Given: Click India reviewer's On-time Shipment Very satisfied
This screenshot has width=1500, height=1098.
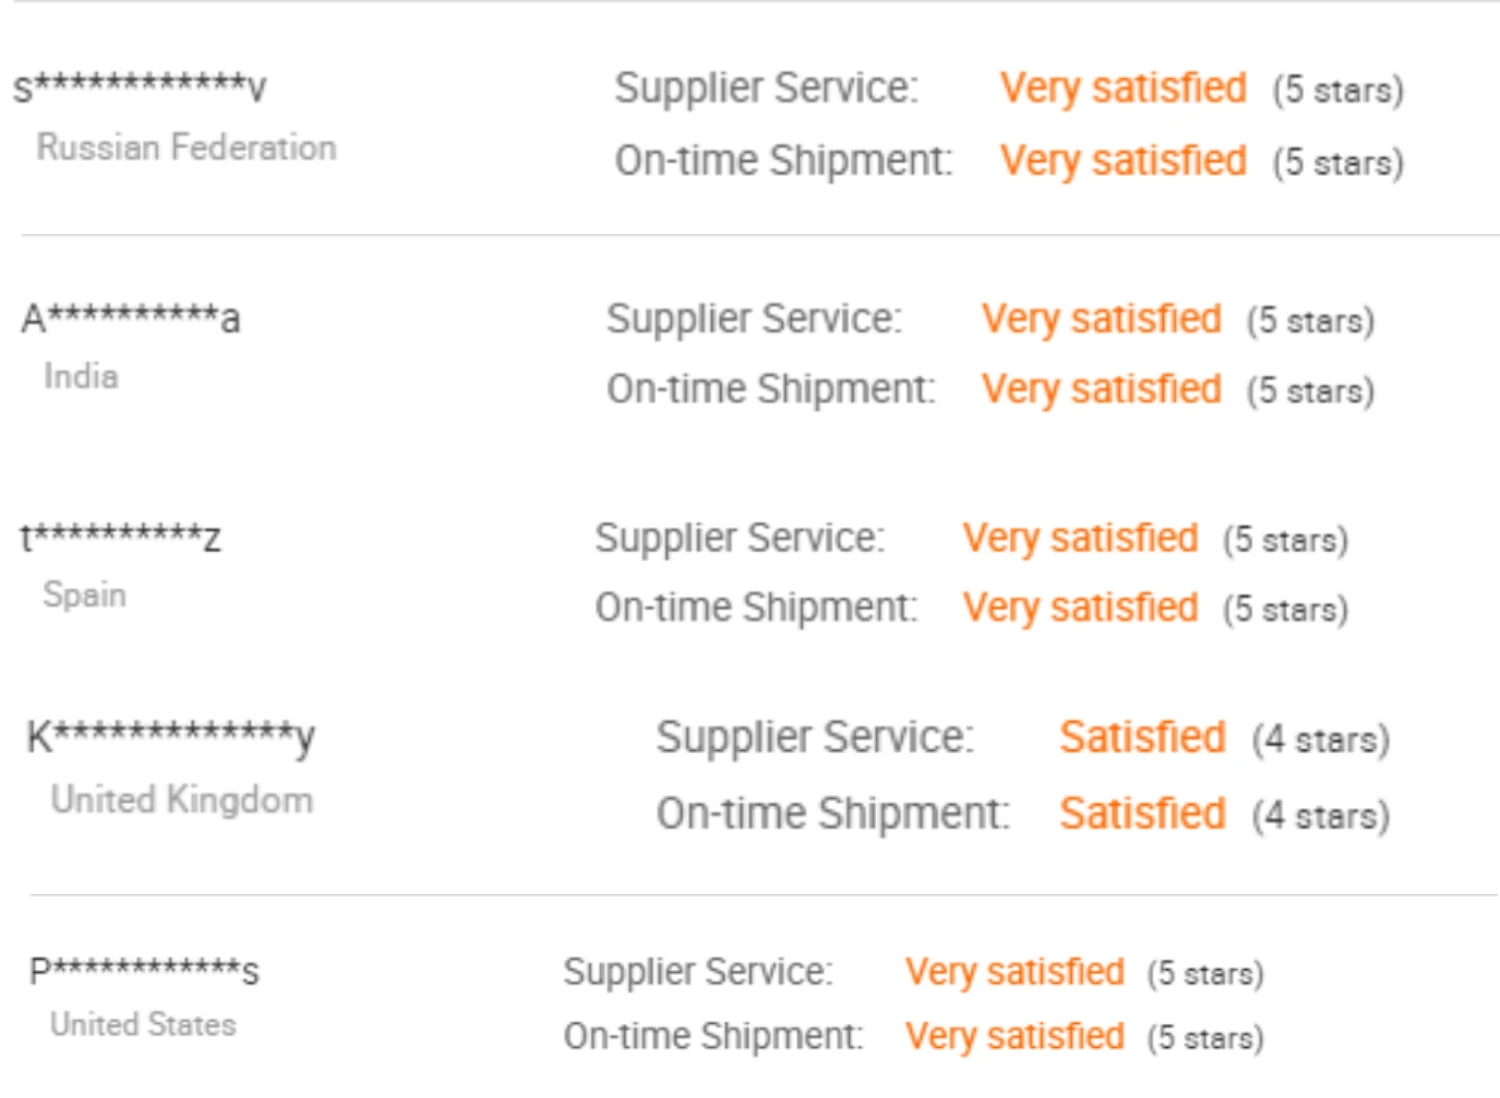Looking at the screenshot, I should [x=1101, y=389].
